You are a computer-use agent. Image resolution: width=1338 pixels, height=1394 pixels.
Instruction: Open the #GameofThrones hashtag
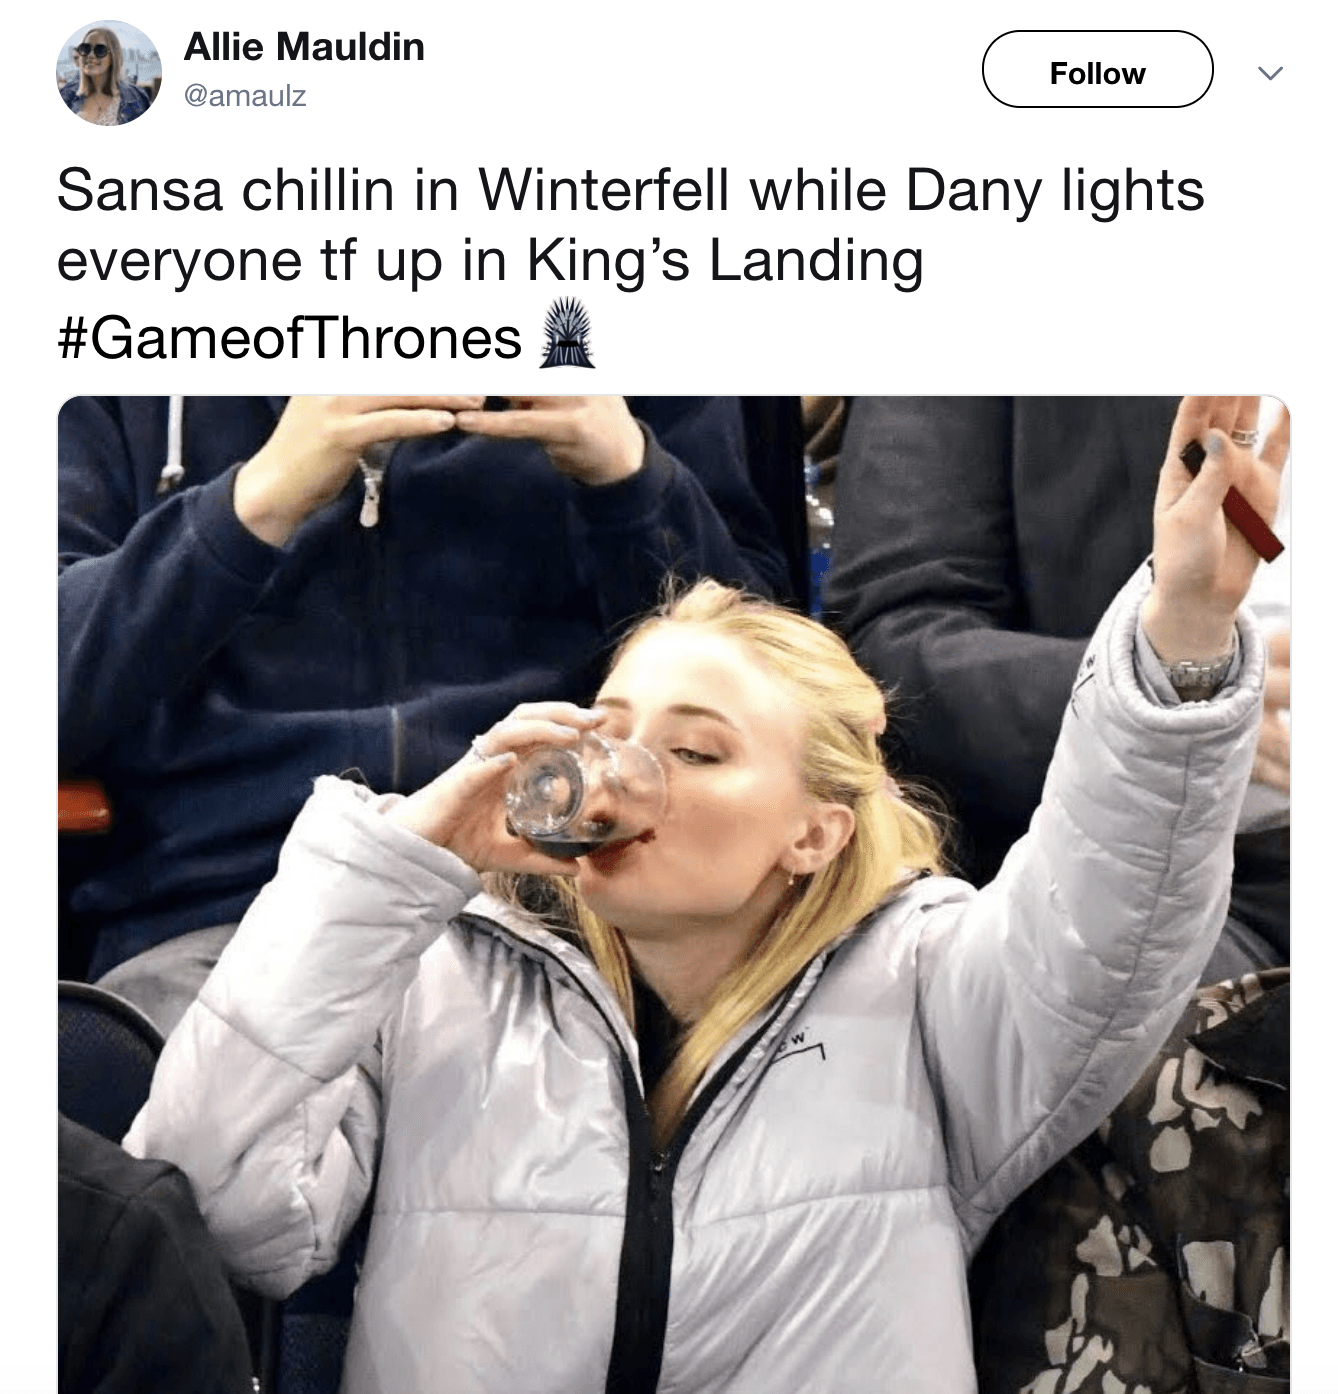coord(289,337)
